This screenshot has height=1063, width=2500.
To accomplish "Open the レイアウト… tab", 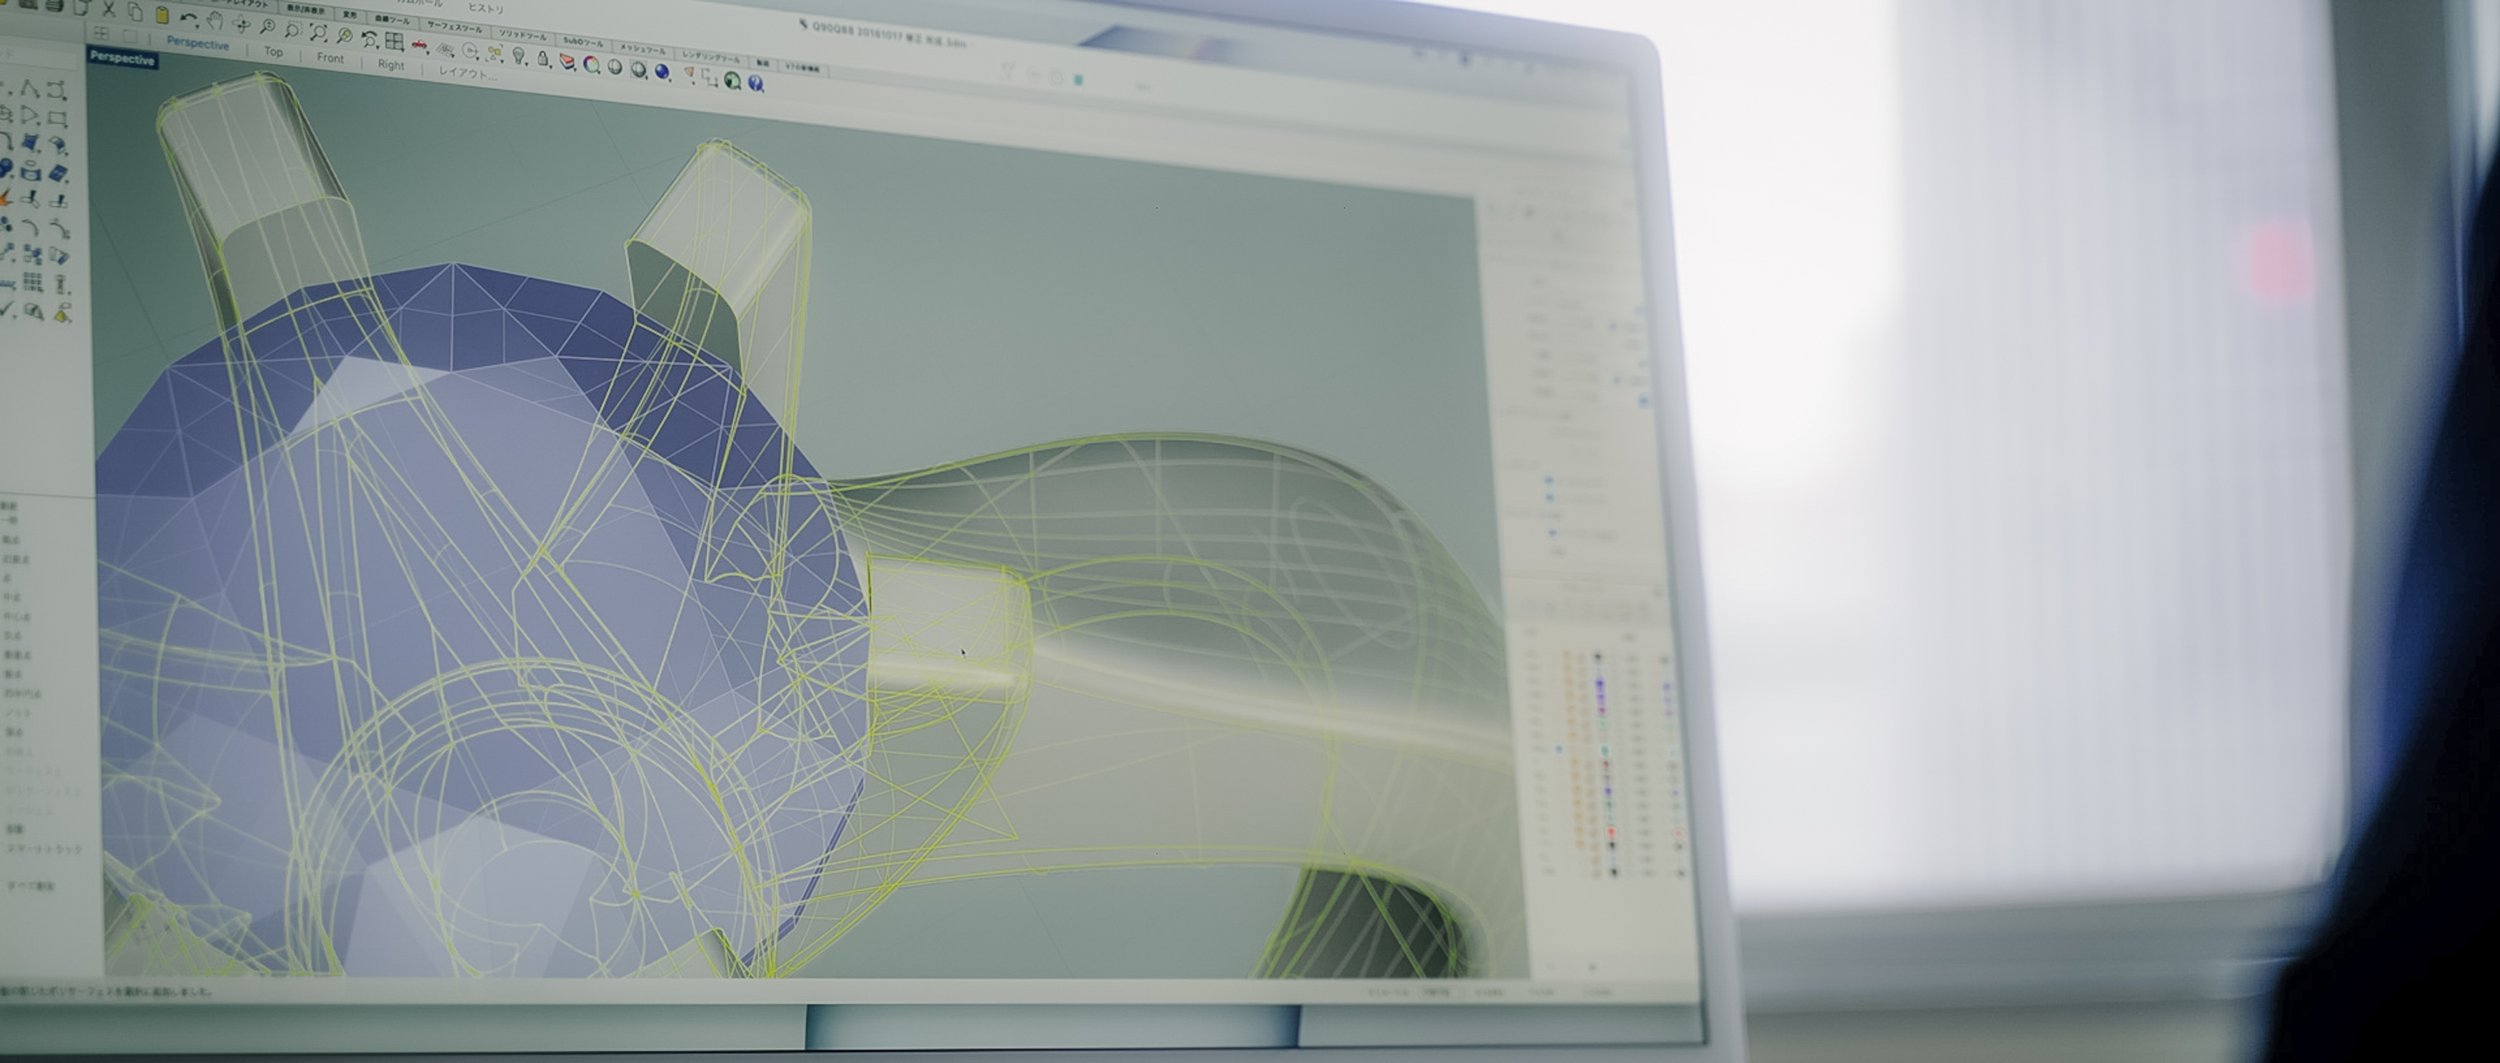I will 467,73.
